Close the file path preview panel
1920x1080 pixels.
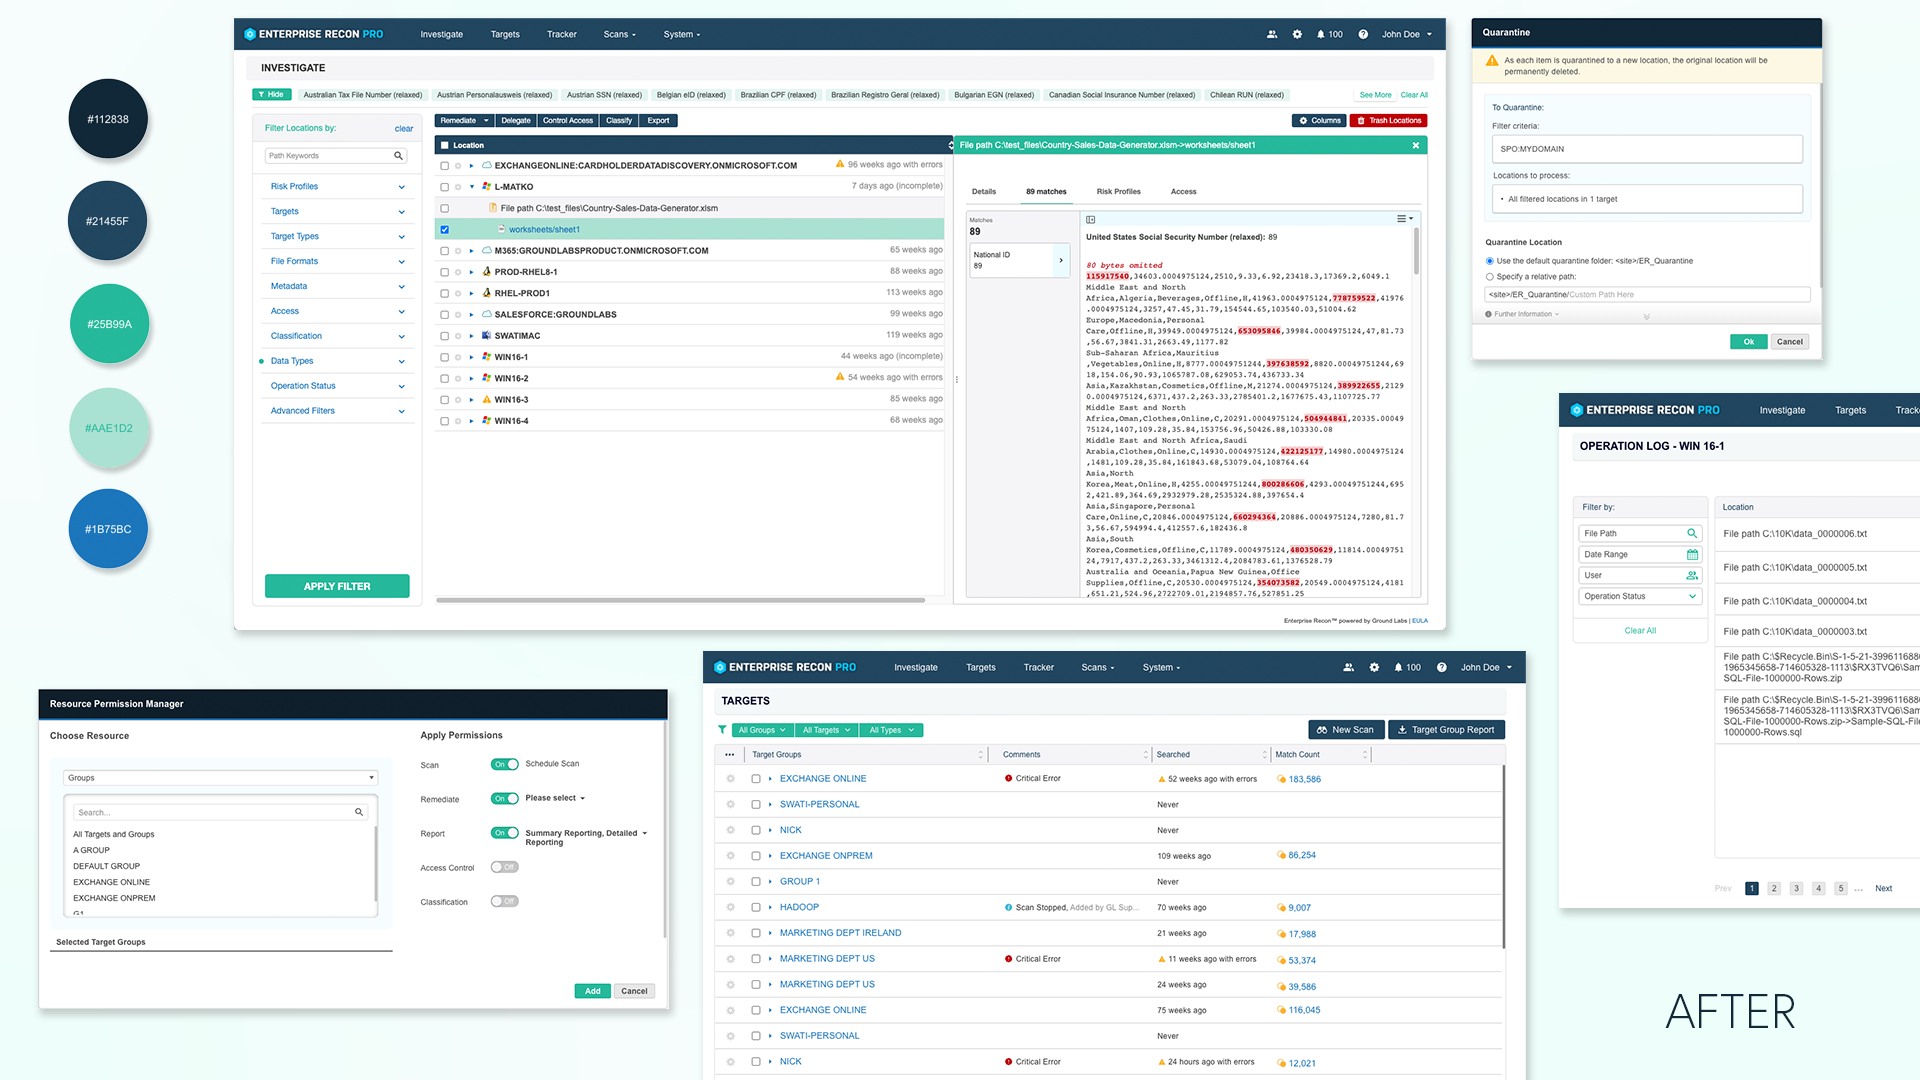[x=1415, y=146]
